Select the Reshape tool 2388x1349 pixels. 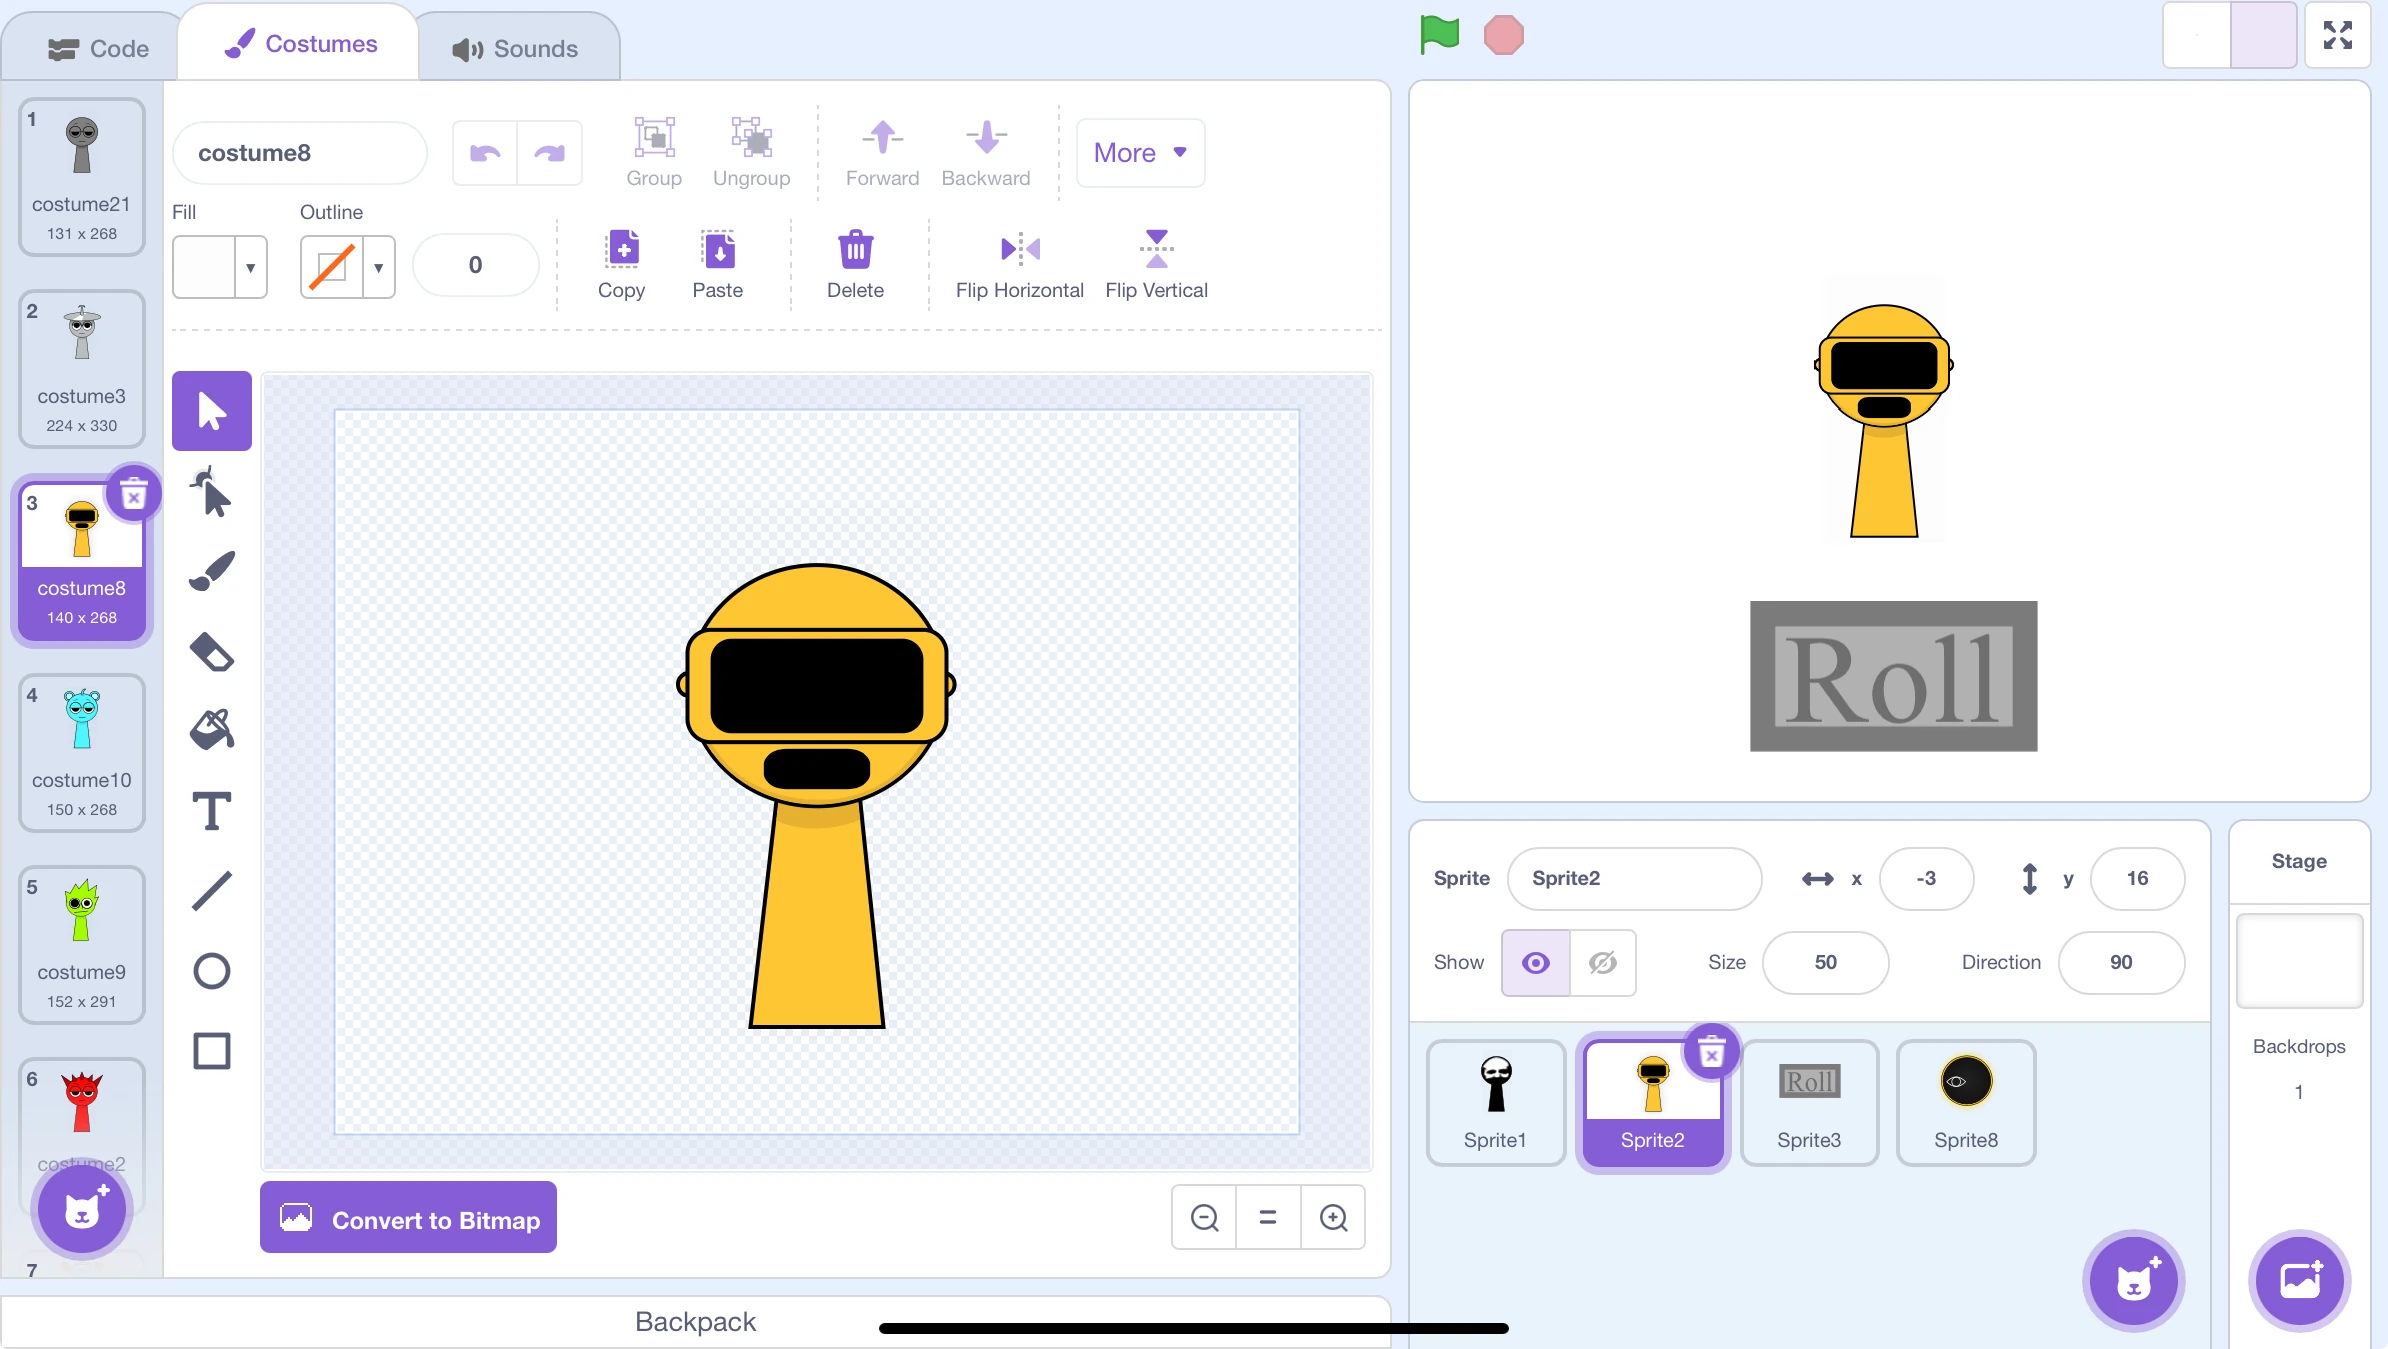(x=211, y=492)
